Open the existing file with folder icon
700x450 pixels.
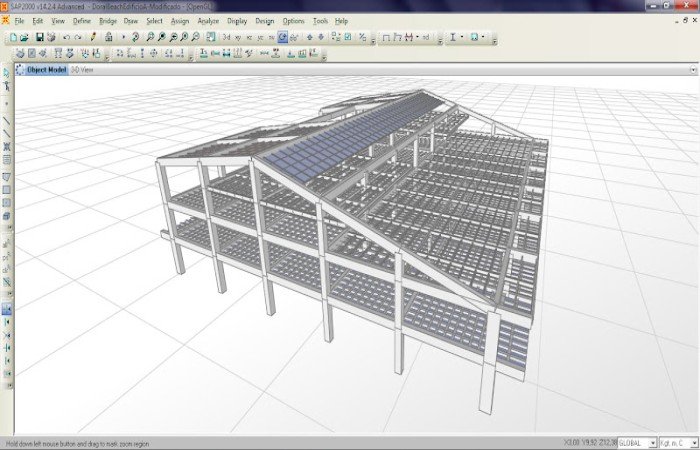(x=25, y=37)
